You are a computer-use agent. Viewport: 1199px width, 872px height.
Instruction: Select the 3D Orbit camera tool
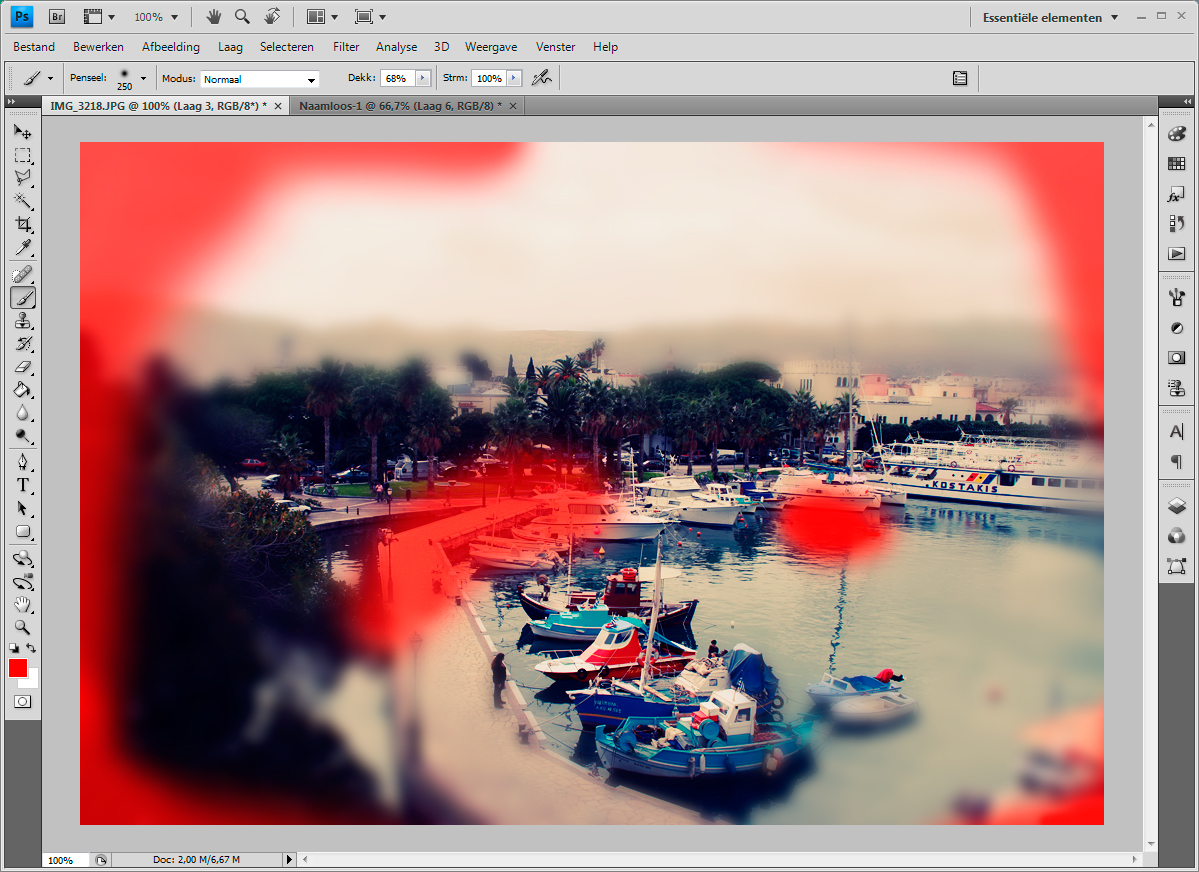[23, 581]
